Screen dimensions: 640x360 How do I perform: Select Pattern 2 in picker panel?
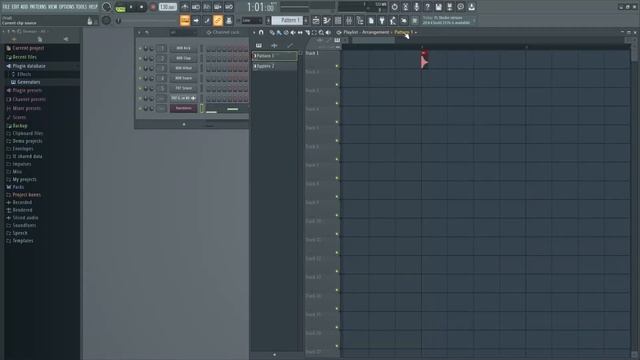click(275, 66)
